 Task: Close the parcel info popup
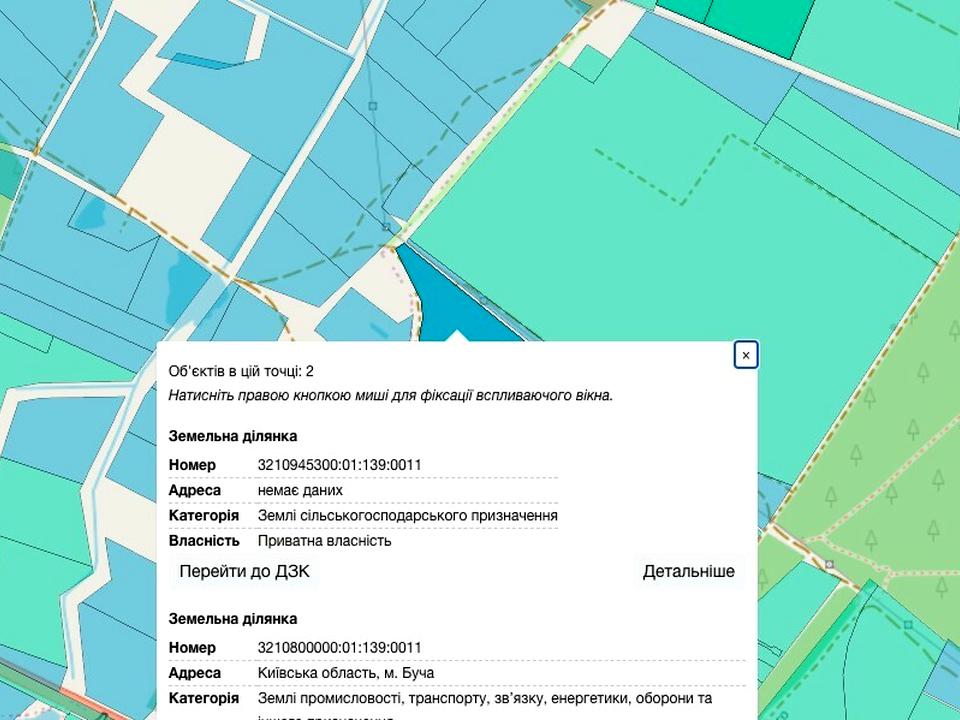pos(745,355)
